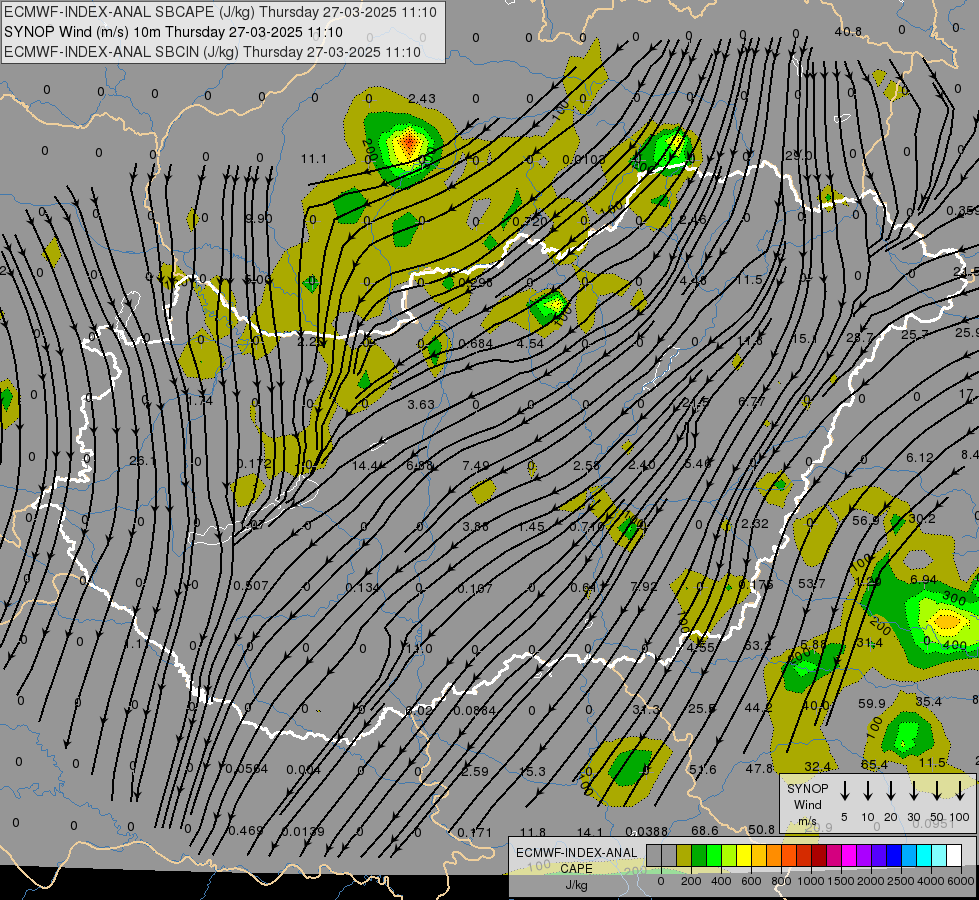The height and width of the screenshot is (900, 979).
Task: Click the 4.54 value on the map
Action: 530,344
